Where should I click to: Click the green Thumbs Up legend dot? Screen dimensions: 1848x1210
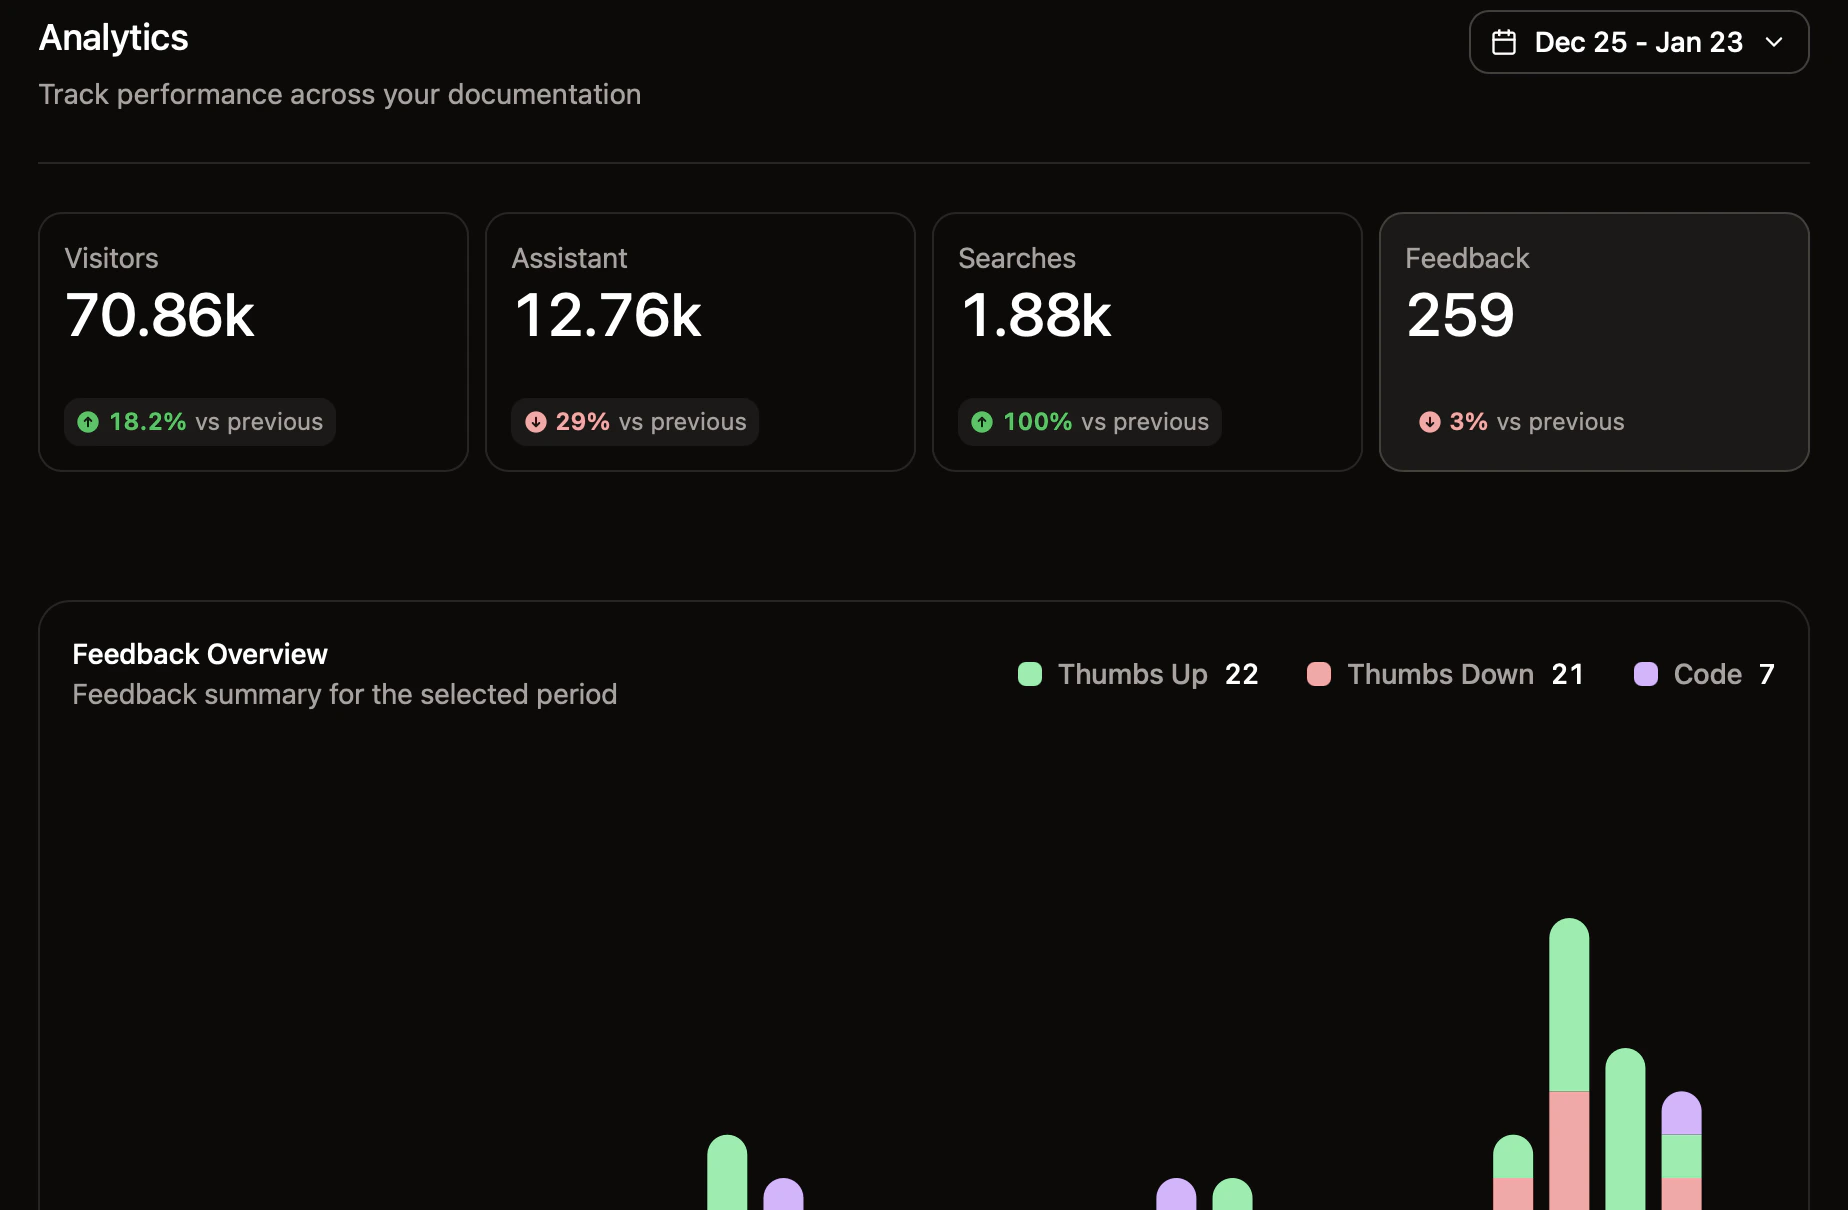coord(1030,674)
